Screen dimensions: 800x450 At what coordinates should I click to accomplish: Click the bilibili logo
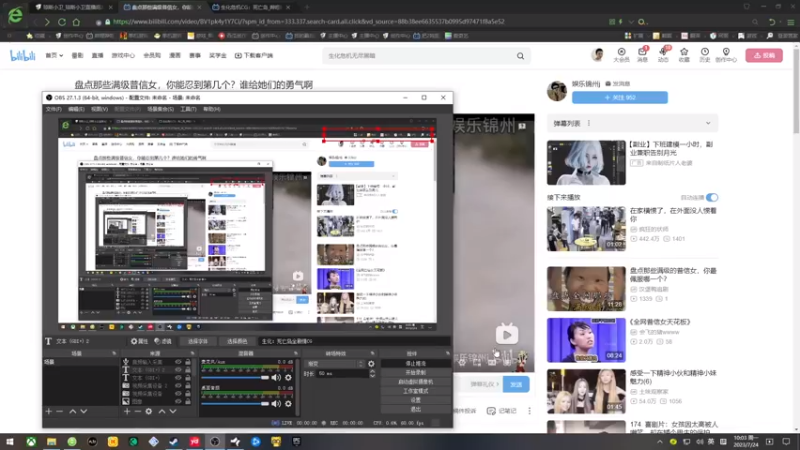tap(22, 55)
